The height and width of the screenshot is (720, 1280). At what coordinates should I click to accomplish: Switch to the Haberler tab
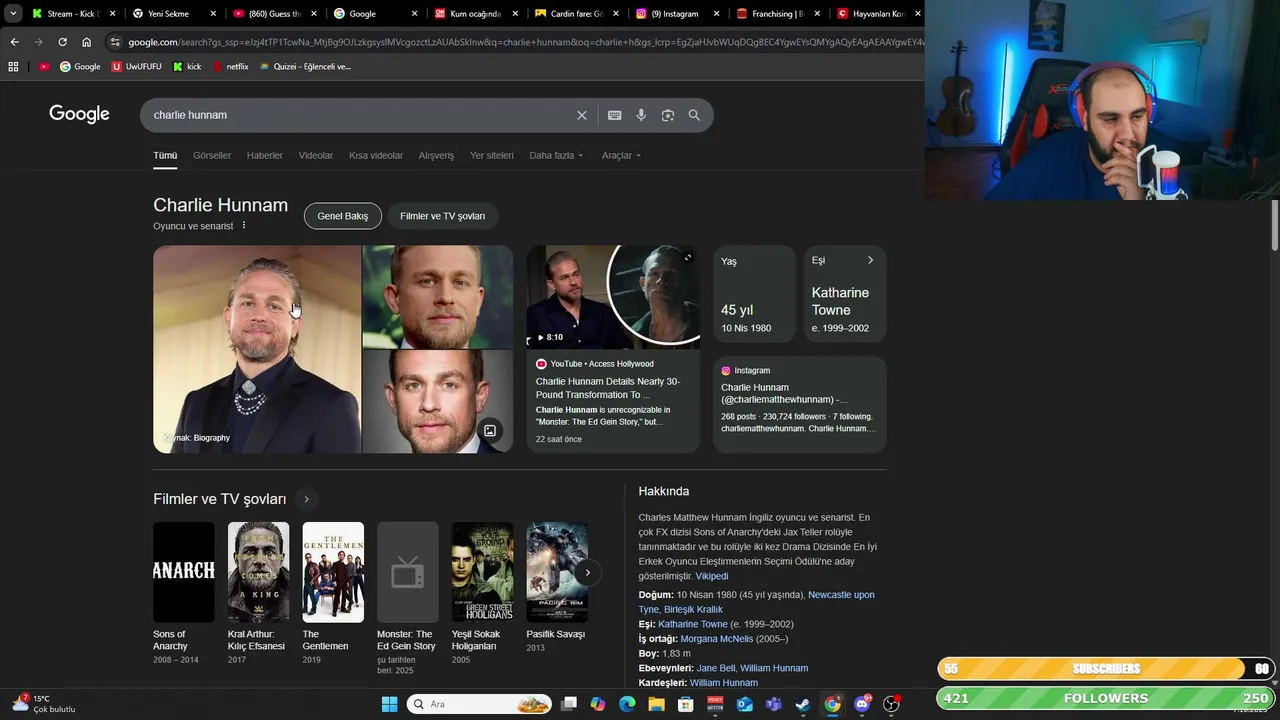click(265, 156)
